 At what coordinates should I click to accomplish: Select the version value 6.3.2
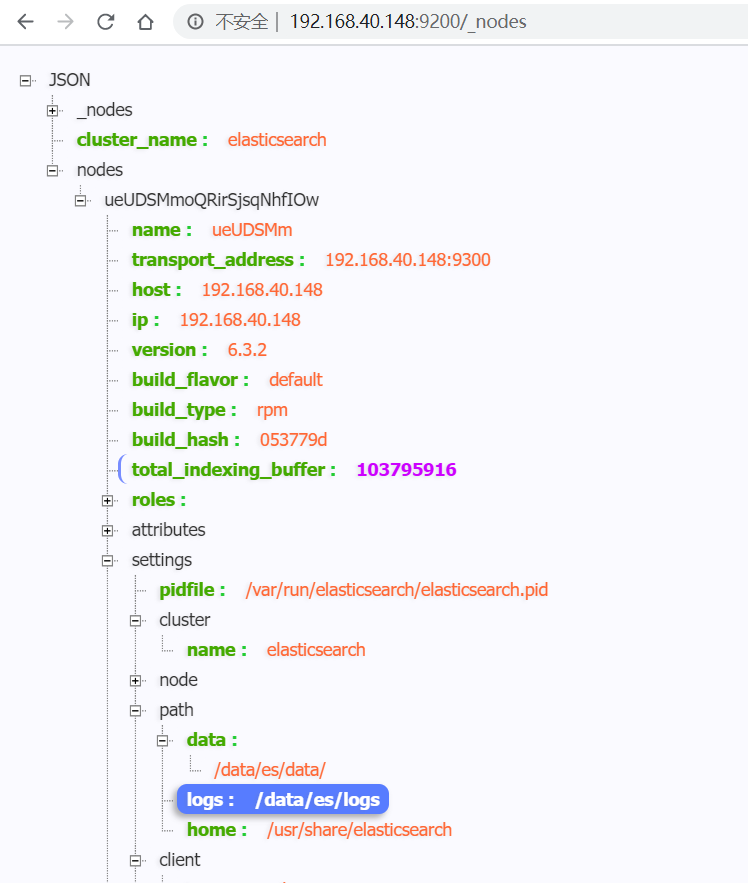pyautogui.click(x=247, y=350)
